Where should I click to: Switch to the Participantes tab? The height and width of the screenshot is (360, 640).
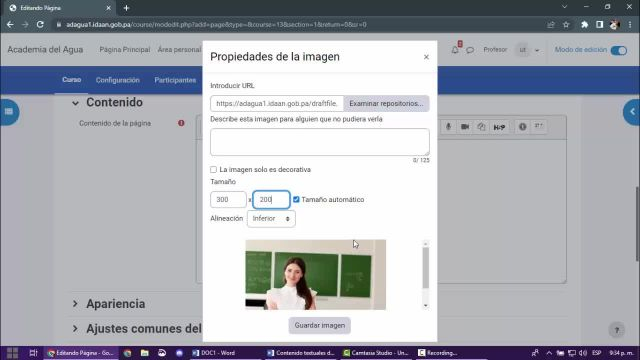click(x=175, y=80)
